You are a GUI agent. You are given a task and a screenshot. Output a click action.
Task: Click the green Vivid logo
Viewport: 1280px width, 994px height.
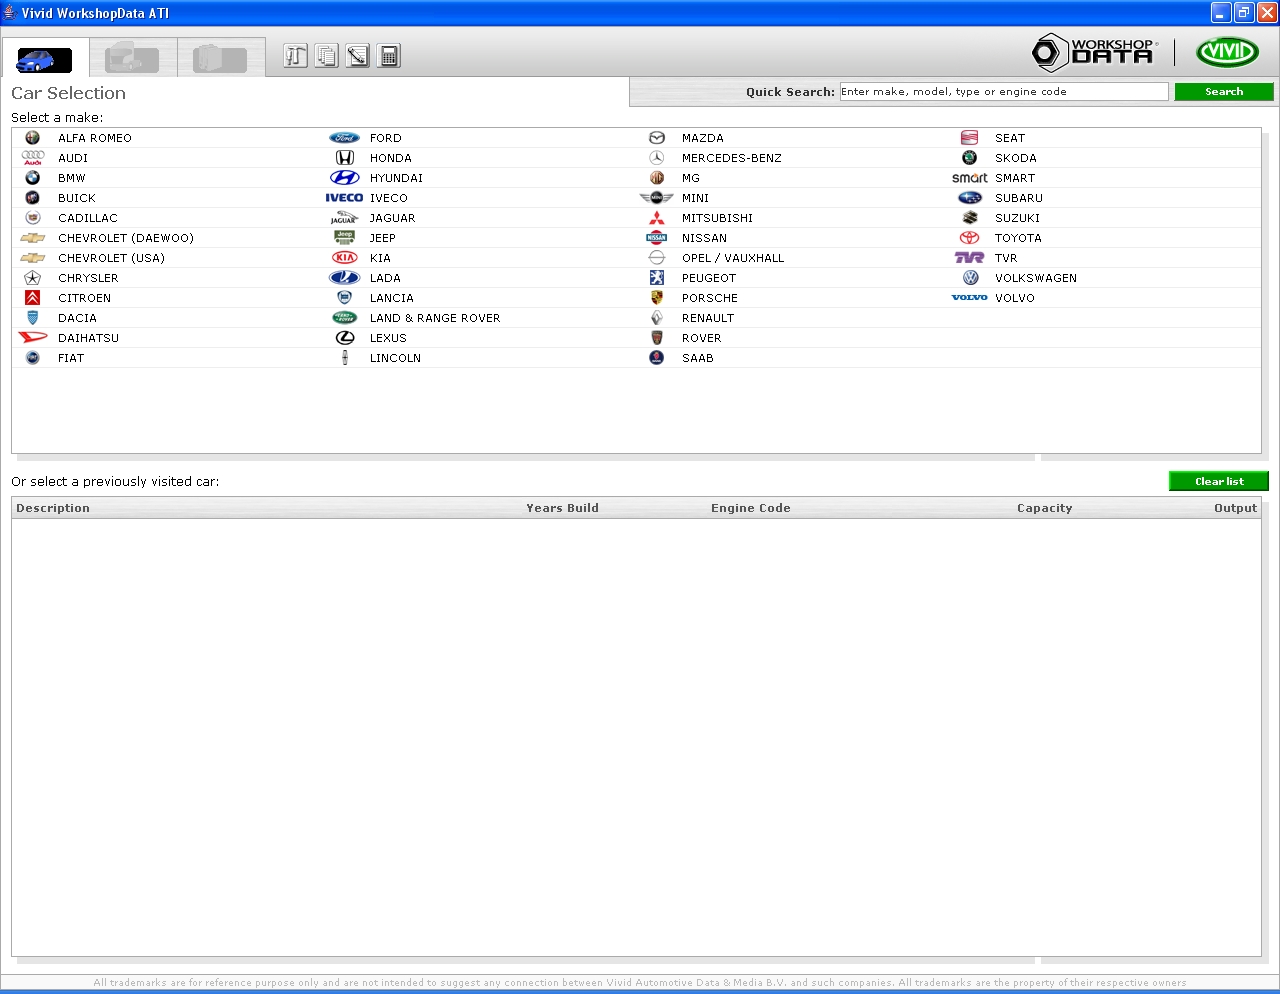click(1228, 52)
